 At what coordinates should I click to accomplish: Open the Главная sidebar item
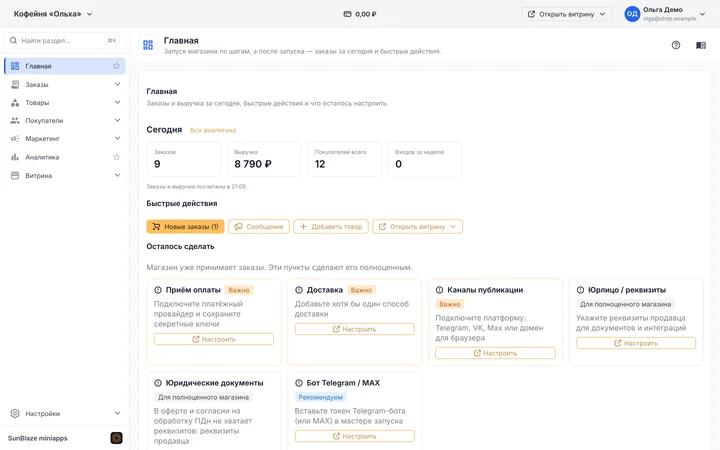coord(65,66)
